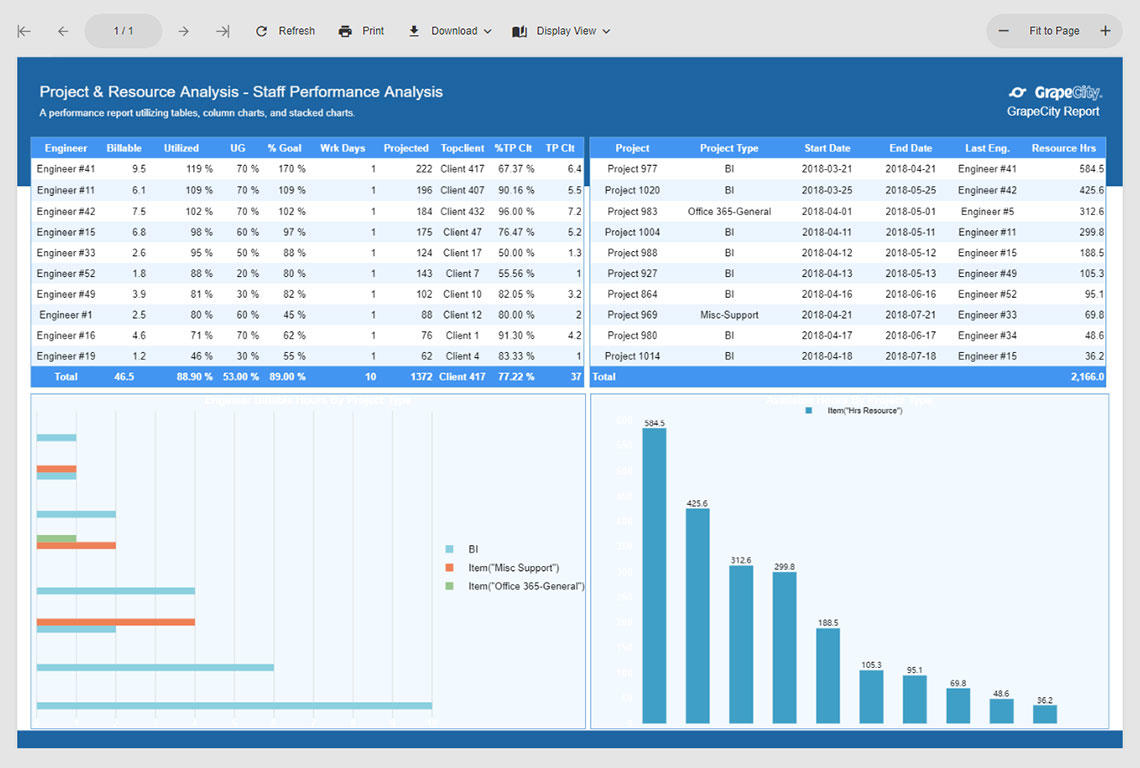1140x768 pixels.
Task: Click the Refresh icon
Action: 262,31
